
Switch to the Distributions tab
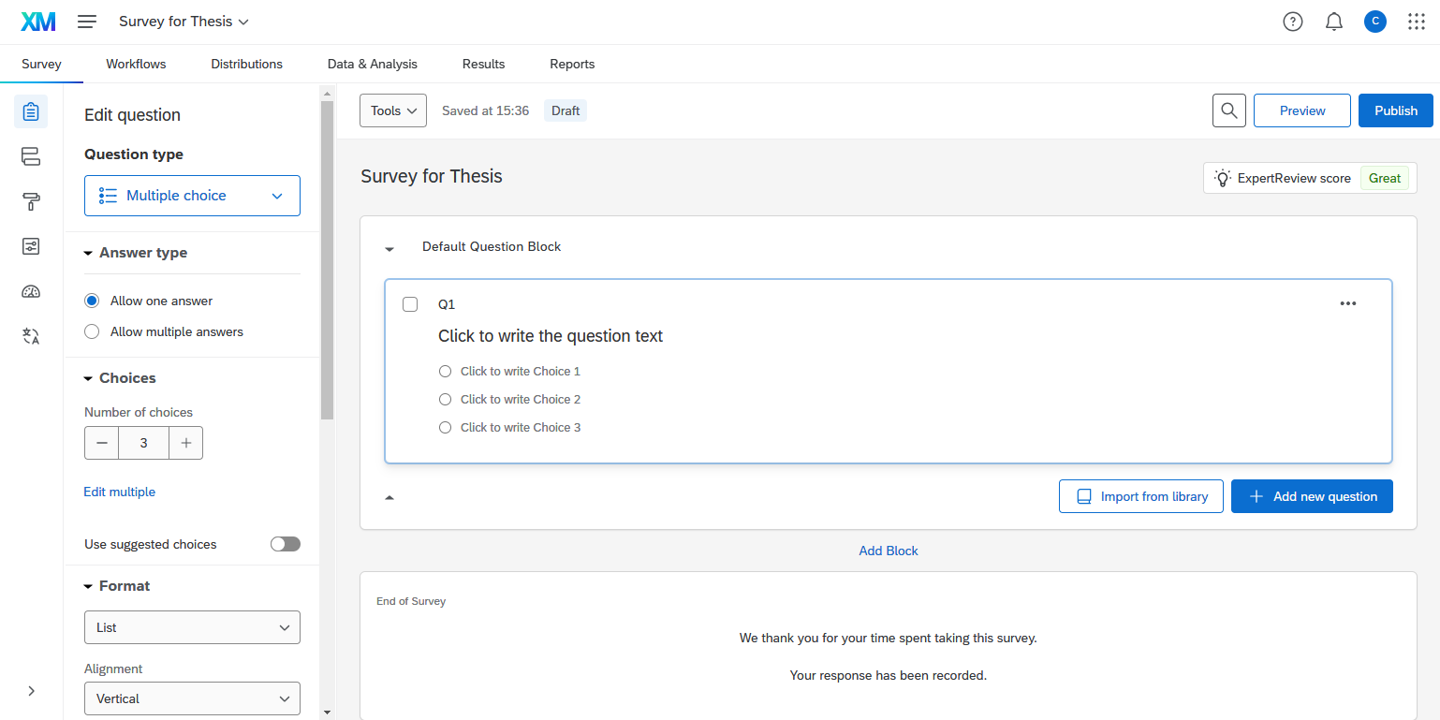(x=246, y=64)
